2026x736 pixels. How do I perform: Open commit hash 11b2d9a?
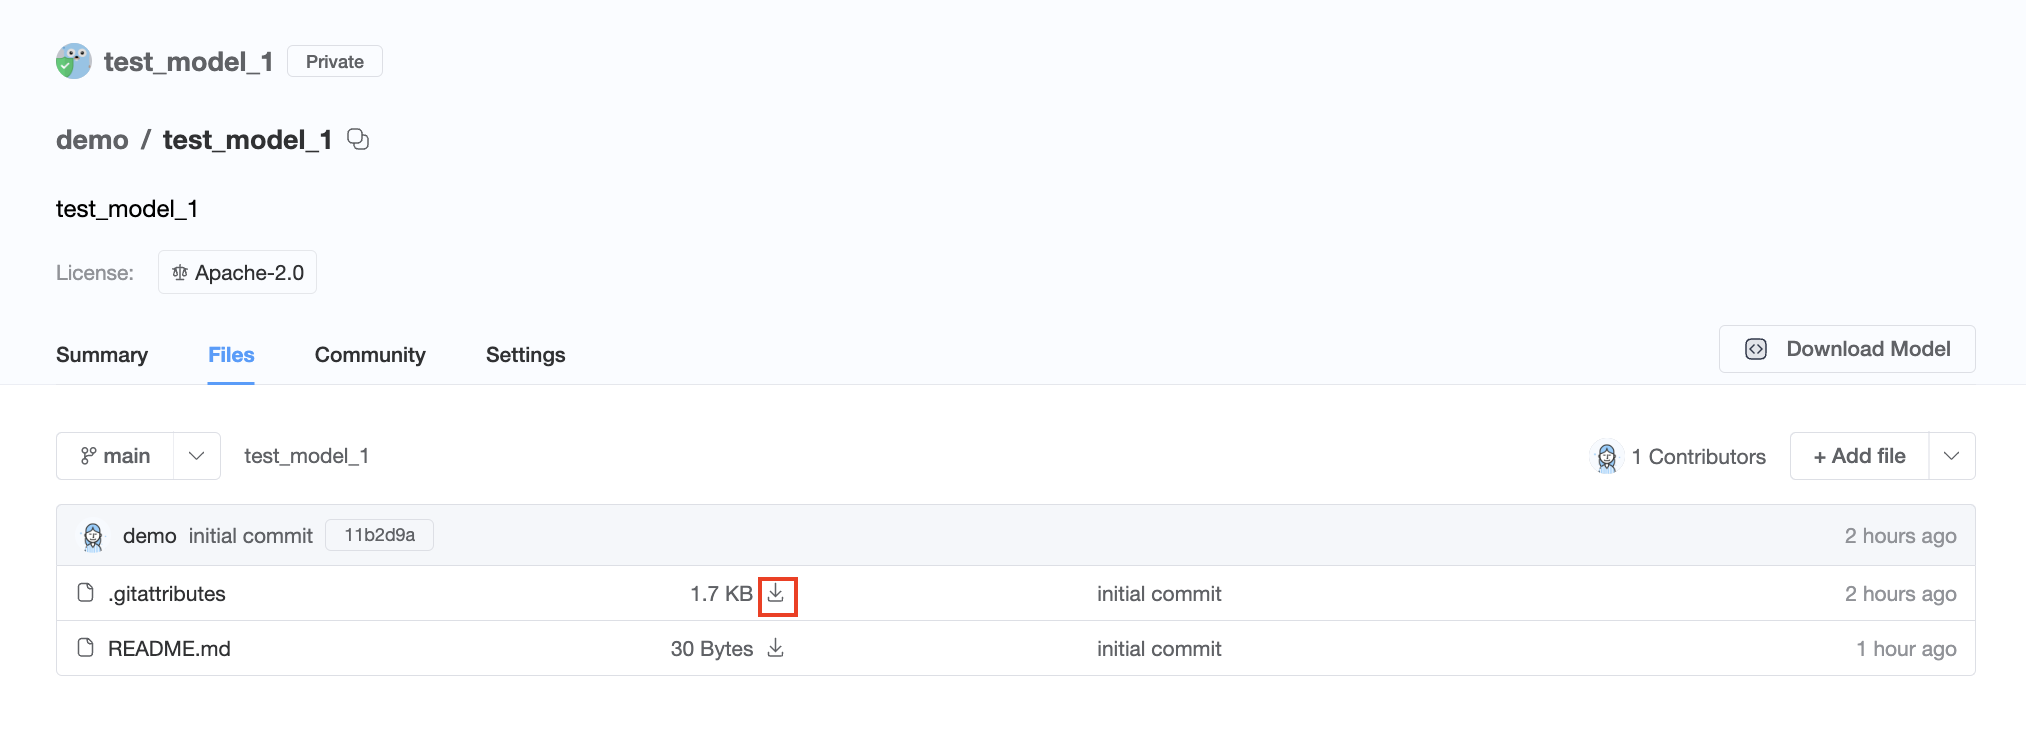pyautogui.click(x=379, y=535)
